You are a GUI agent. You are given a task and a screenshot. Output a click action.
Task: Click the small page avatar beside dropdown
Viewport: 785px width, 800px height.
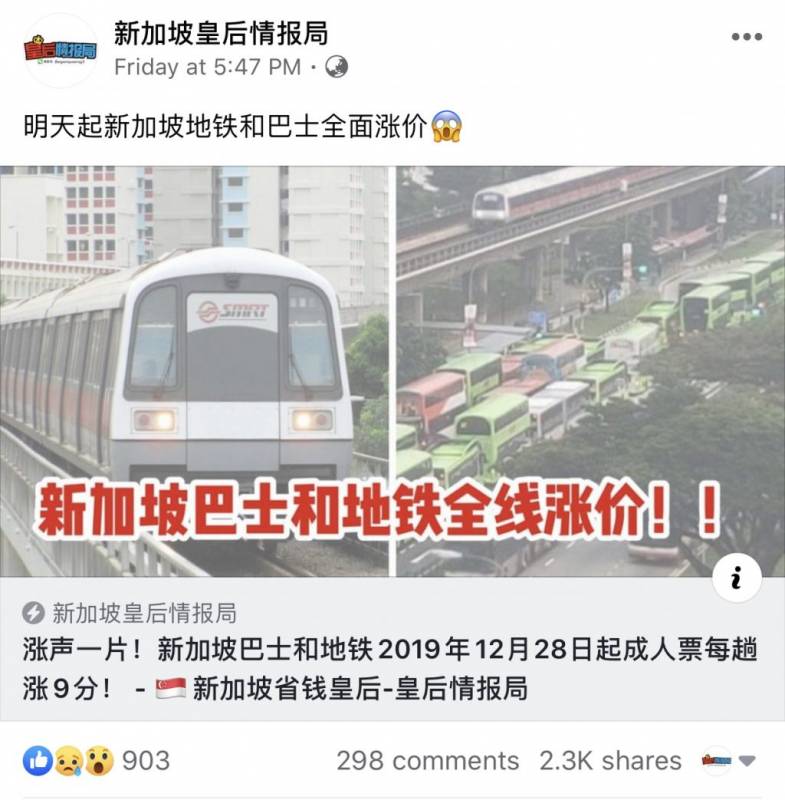click(716, 761)
